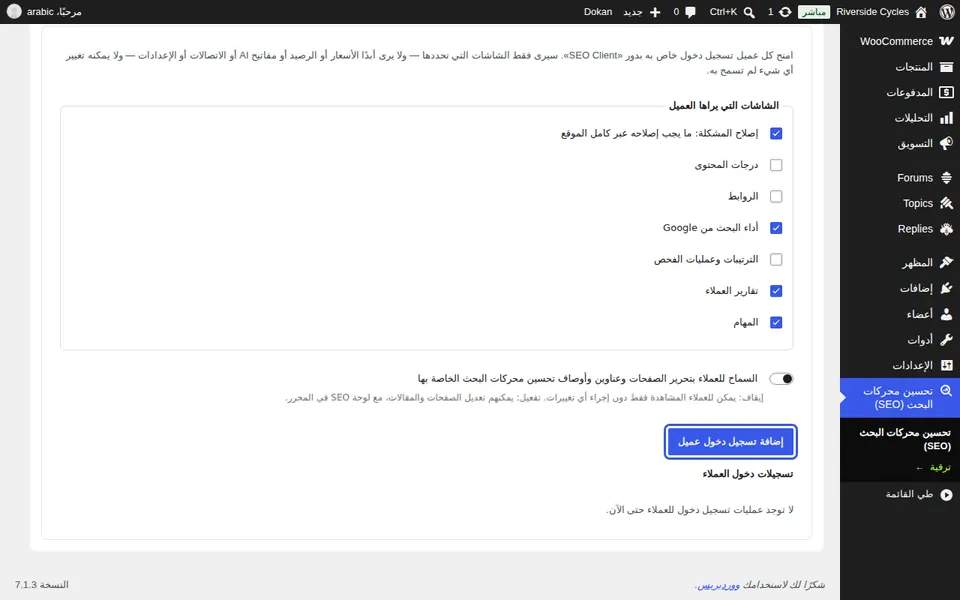Screen dimensions: 960x600
Task: Click the search magnifier icon in admin bar
Action: click(x=749, y=12)
